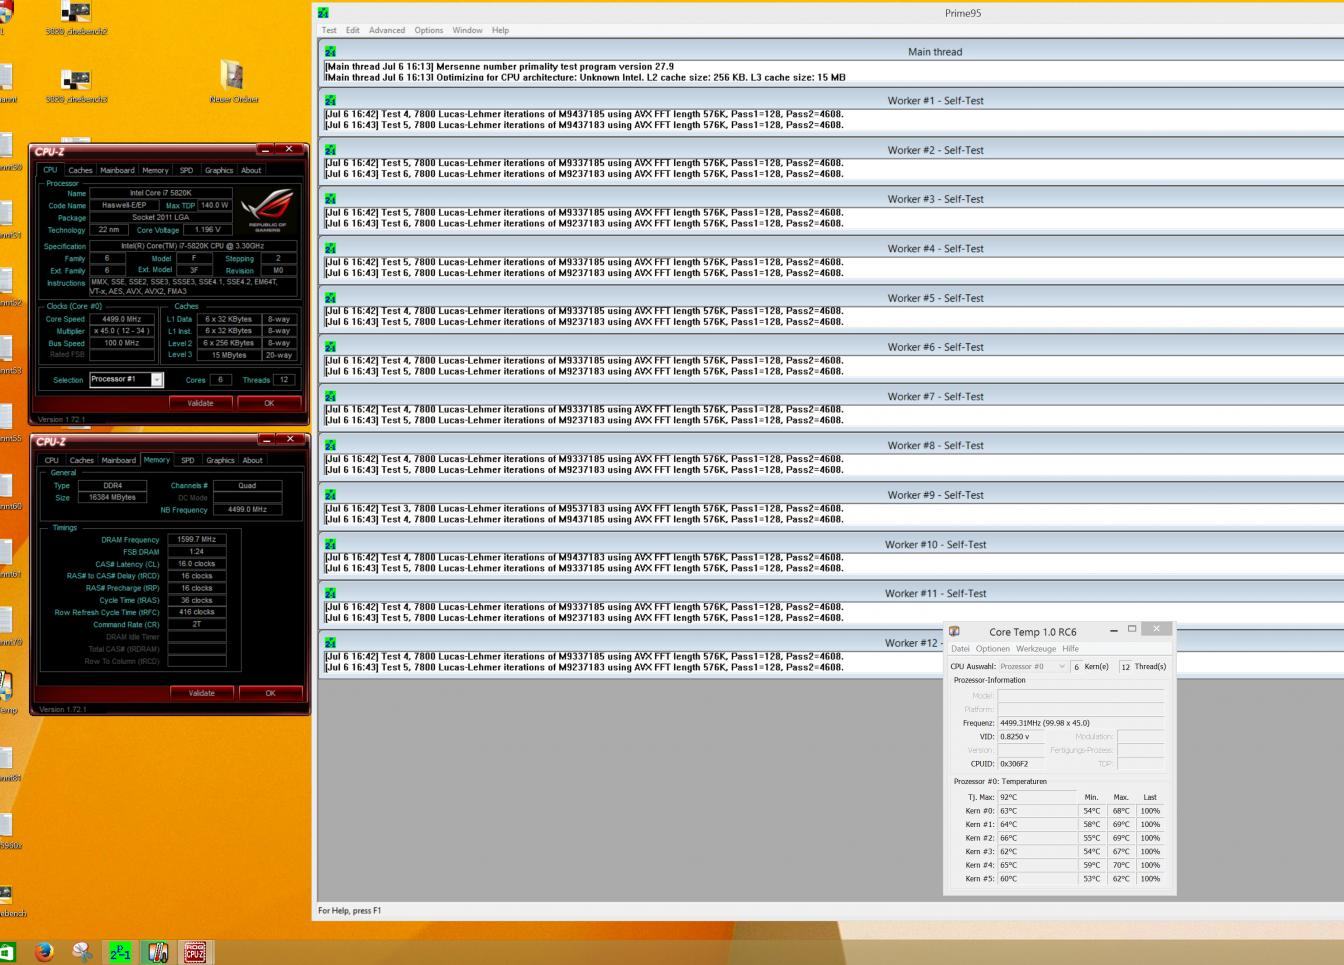Switch to CPU-Z via its taskbar icon
Viewport: 1344px width, 965px height.
tap(194, 952)
